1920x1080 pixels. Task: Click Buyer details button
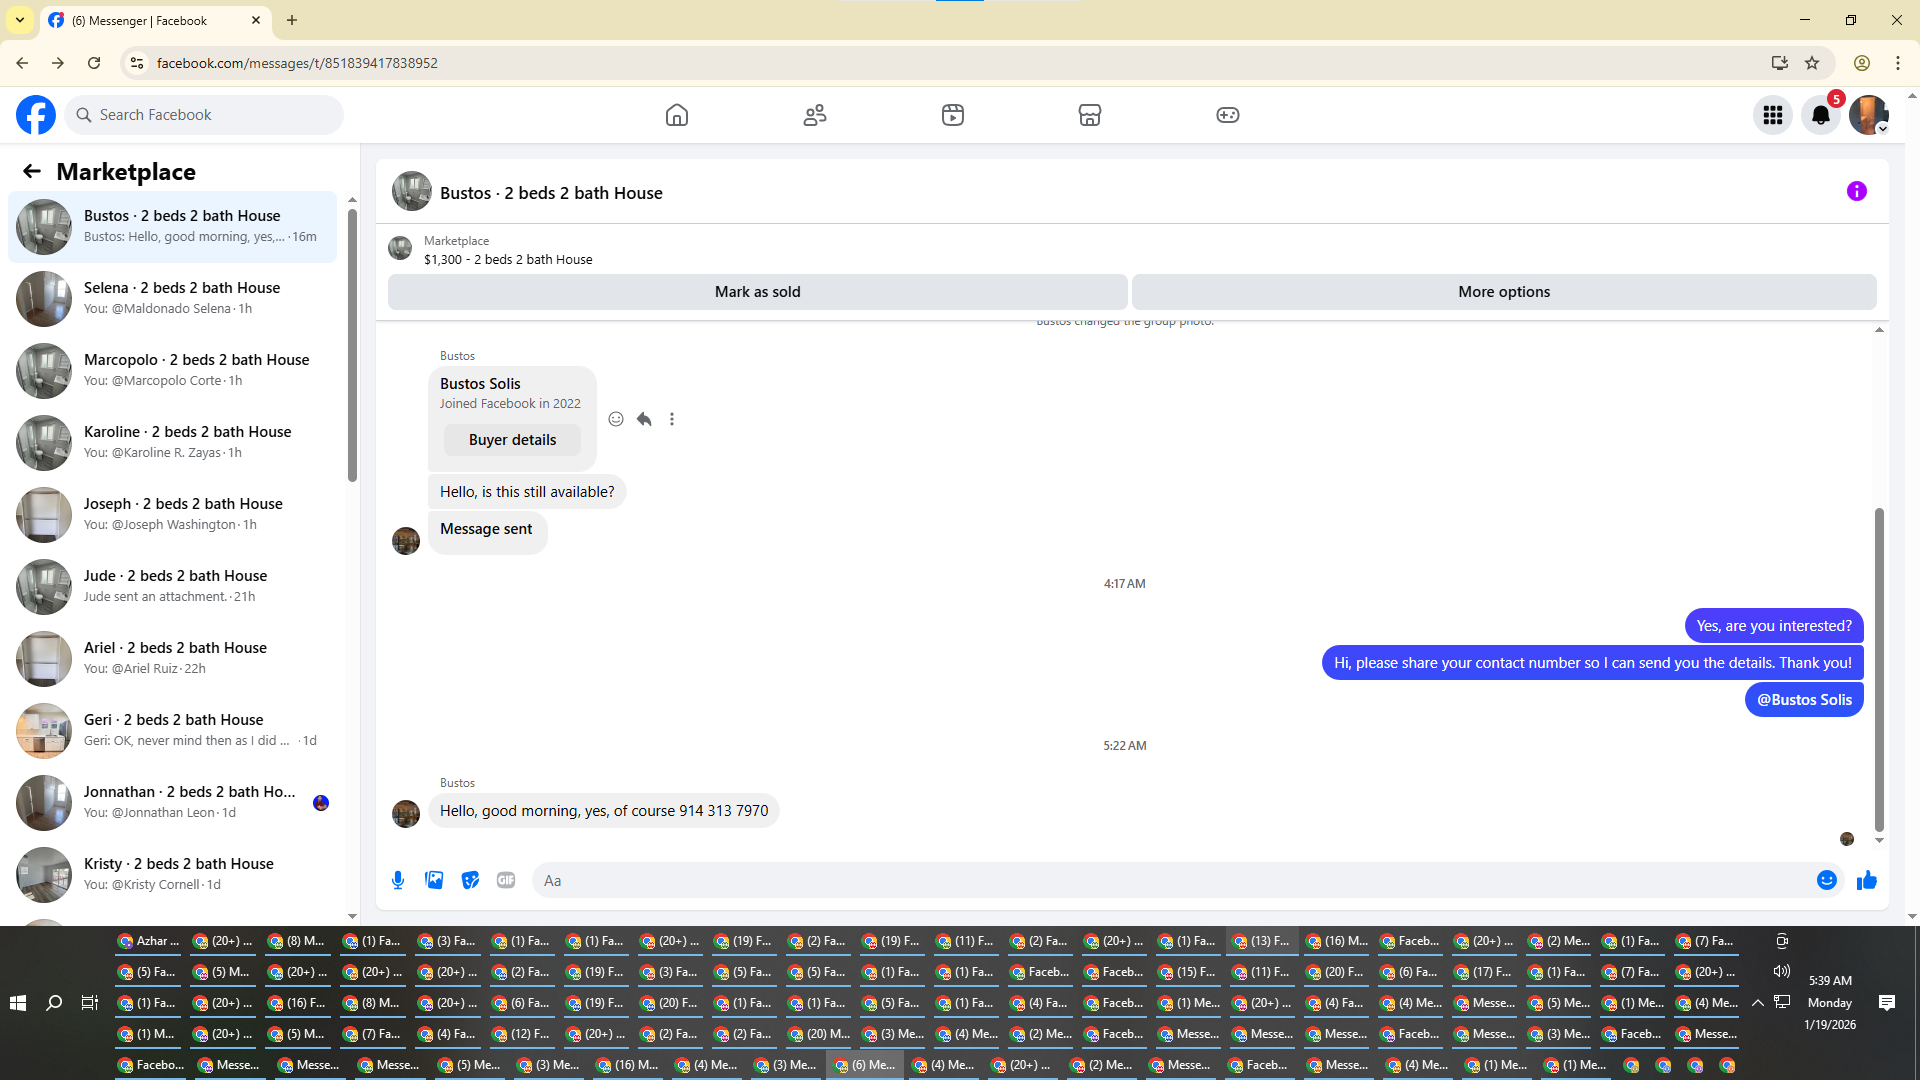tap(512, 440)
